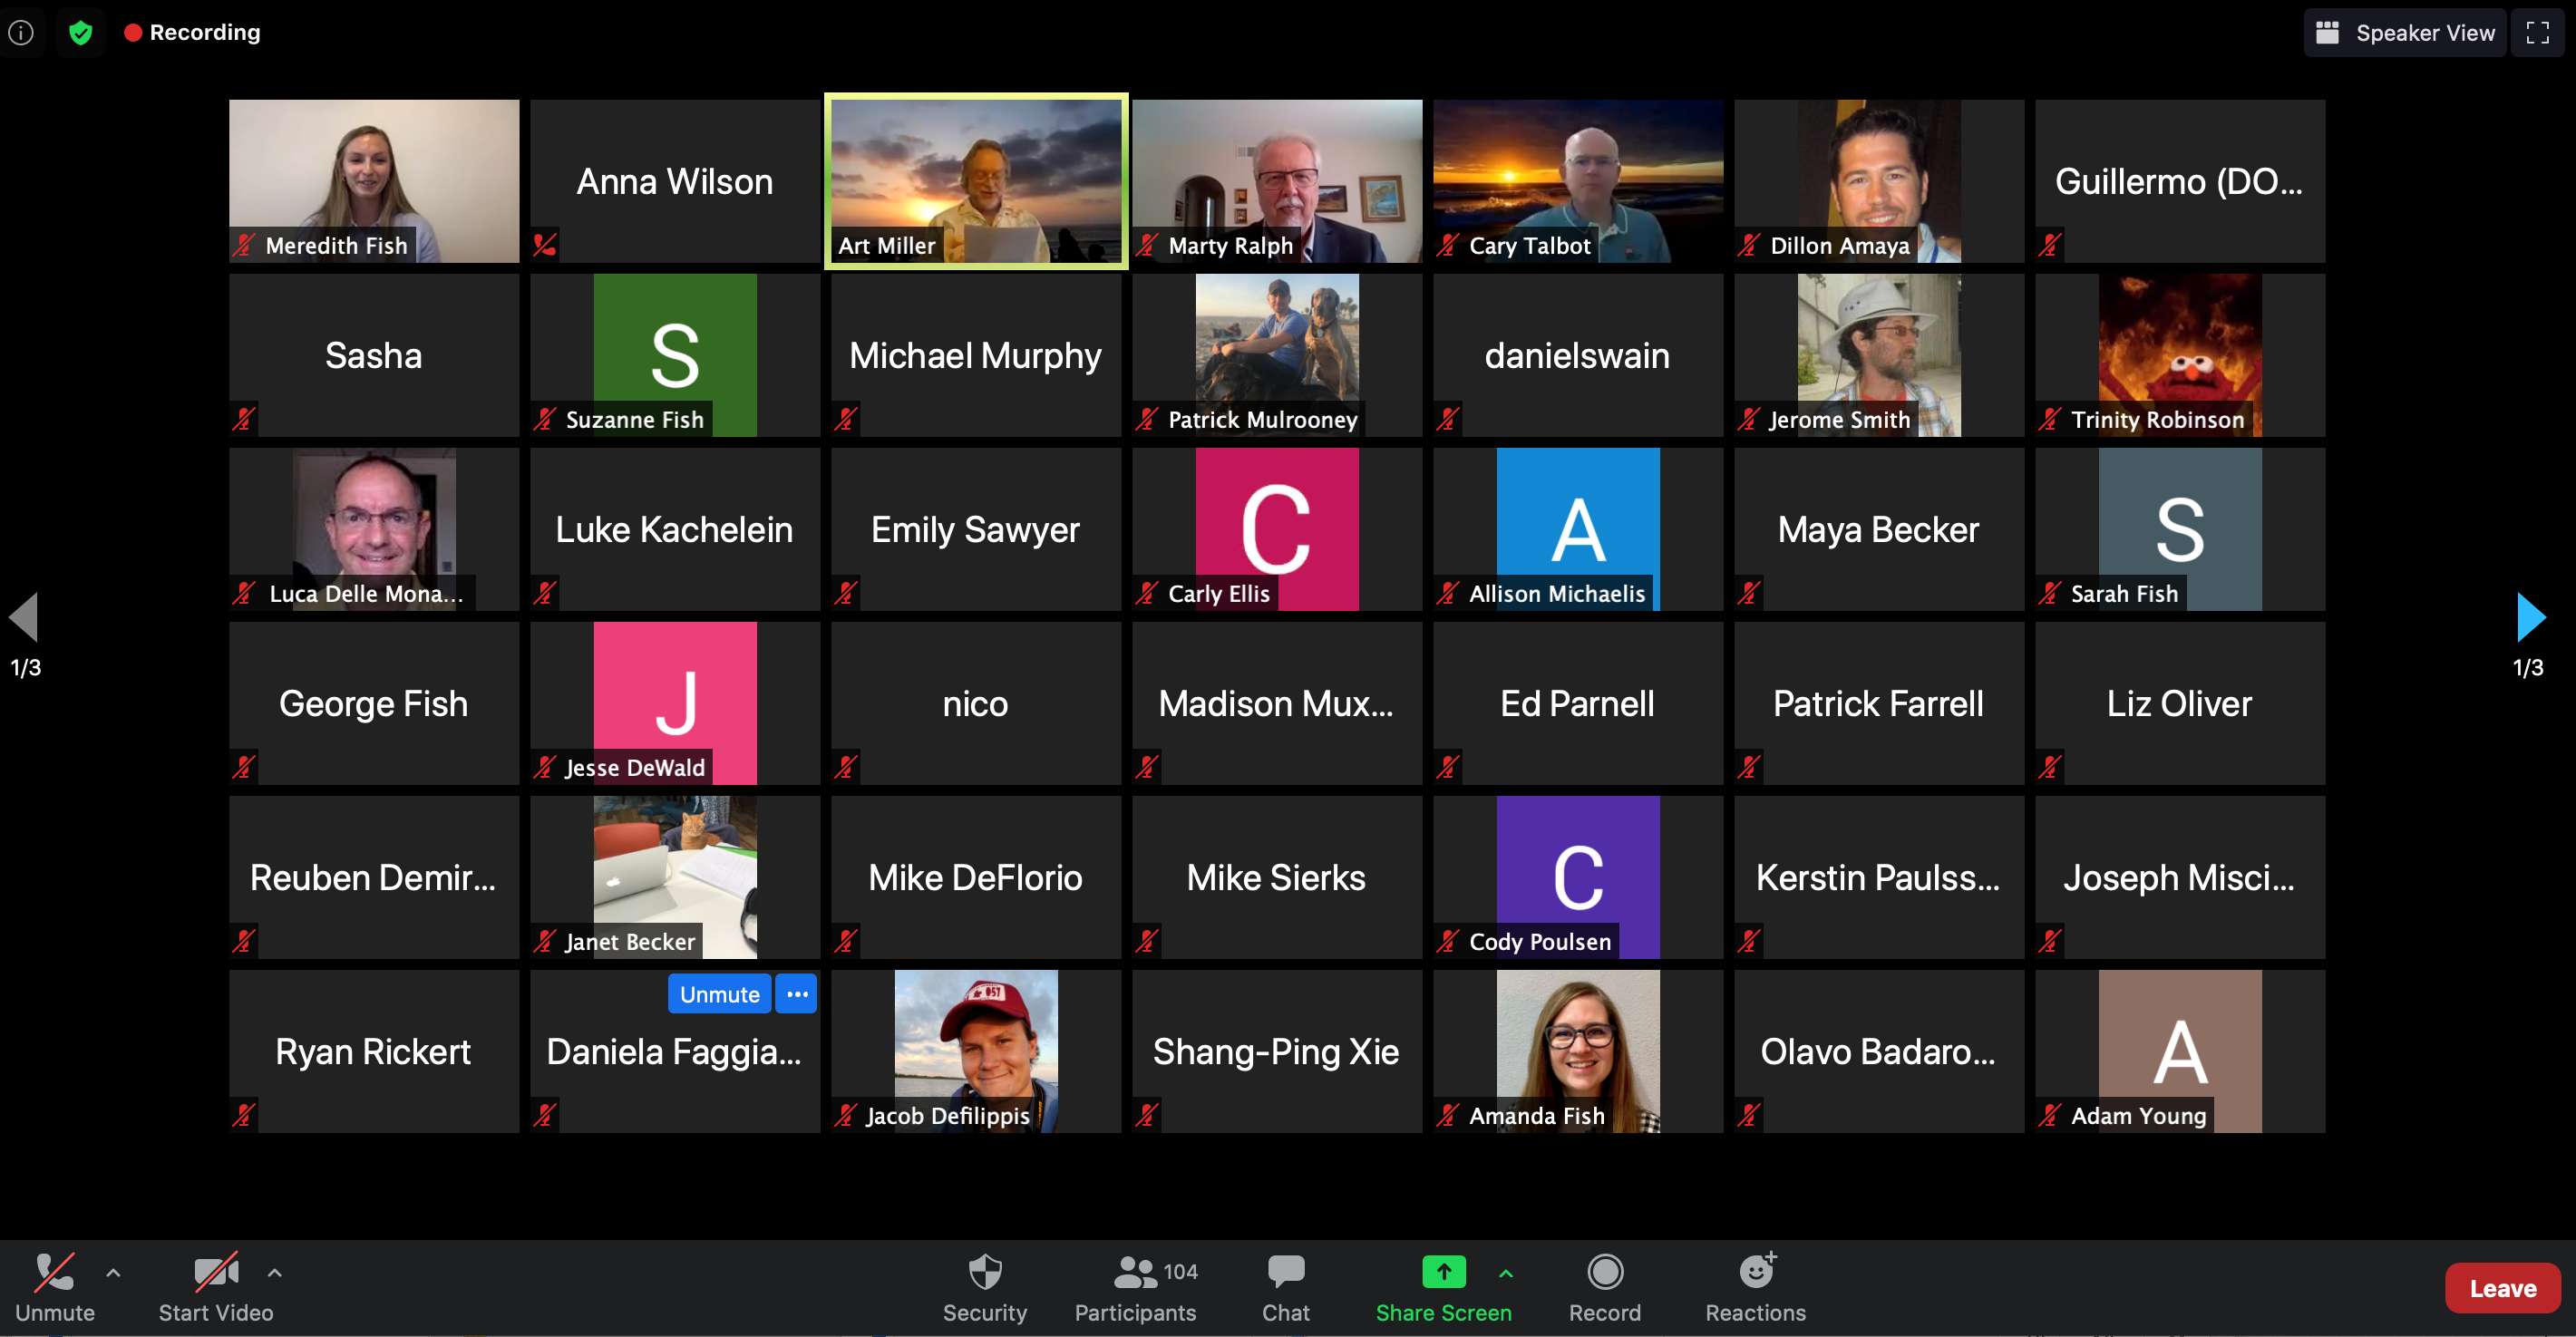Select Sarah Fish's S avatar tile
Screen dimensions: 2576x1337
click(x=2180, y=529)
